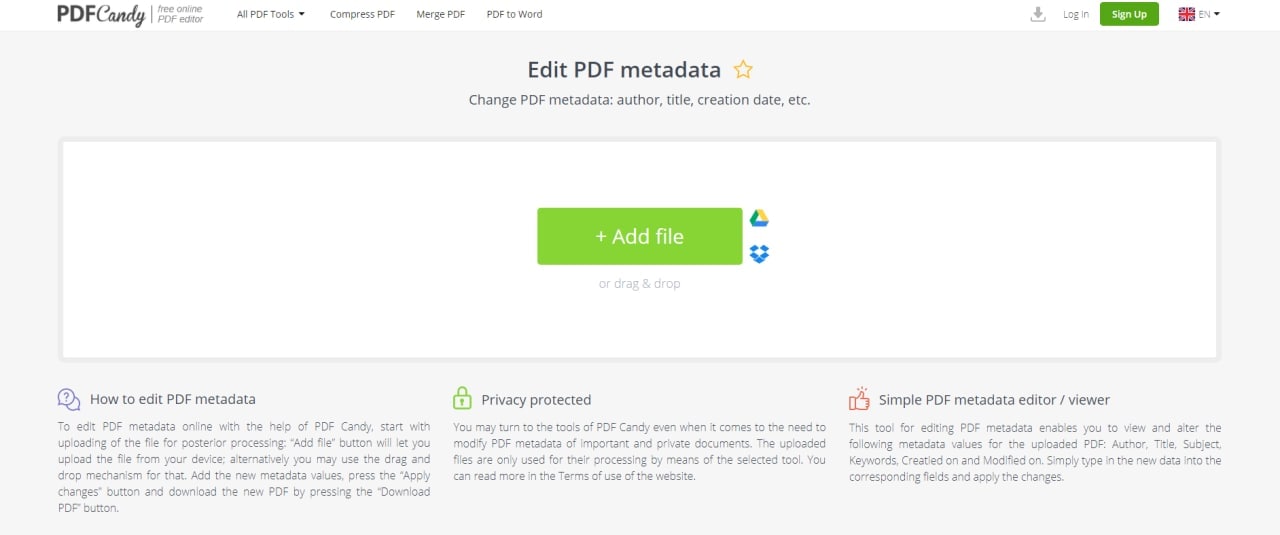The width and height of the screenshot is (1280, 535).
Task: Add page to favorites with star icon
Action: pyautogui.click(x=743, y=70)
